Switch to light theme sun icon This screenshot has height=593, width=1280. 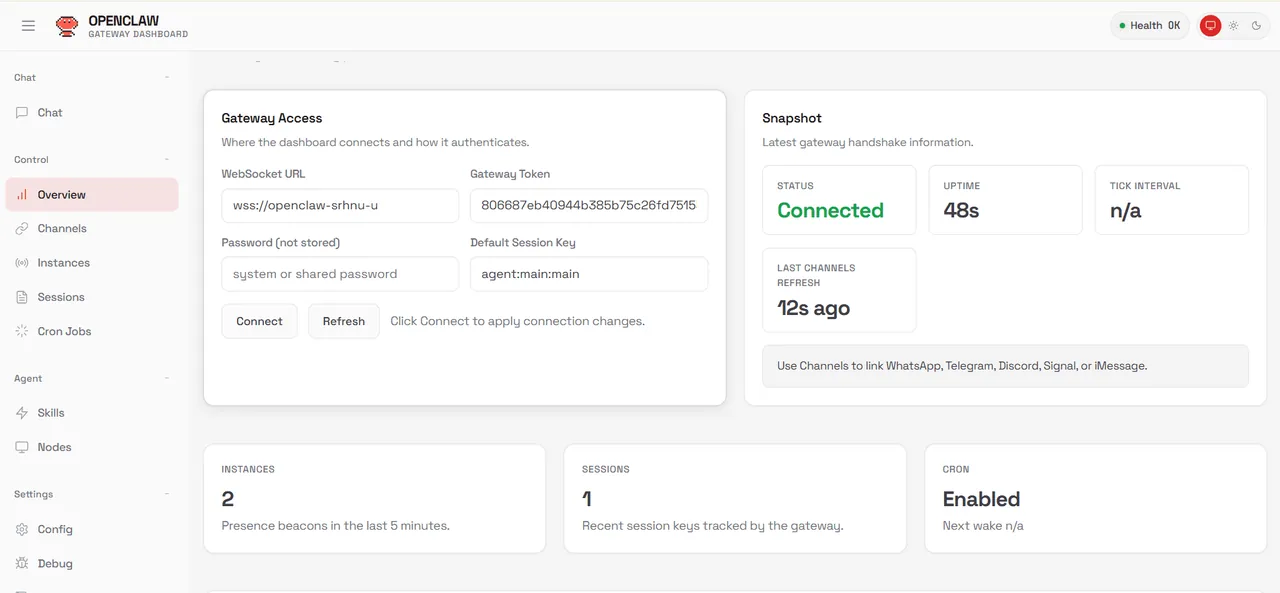pyautogui.click(x=1234, y=26)
